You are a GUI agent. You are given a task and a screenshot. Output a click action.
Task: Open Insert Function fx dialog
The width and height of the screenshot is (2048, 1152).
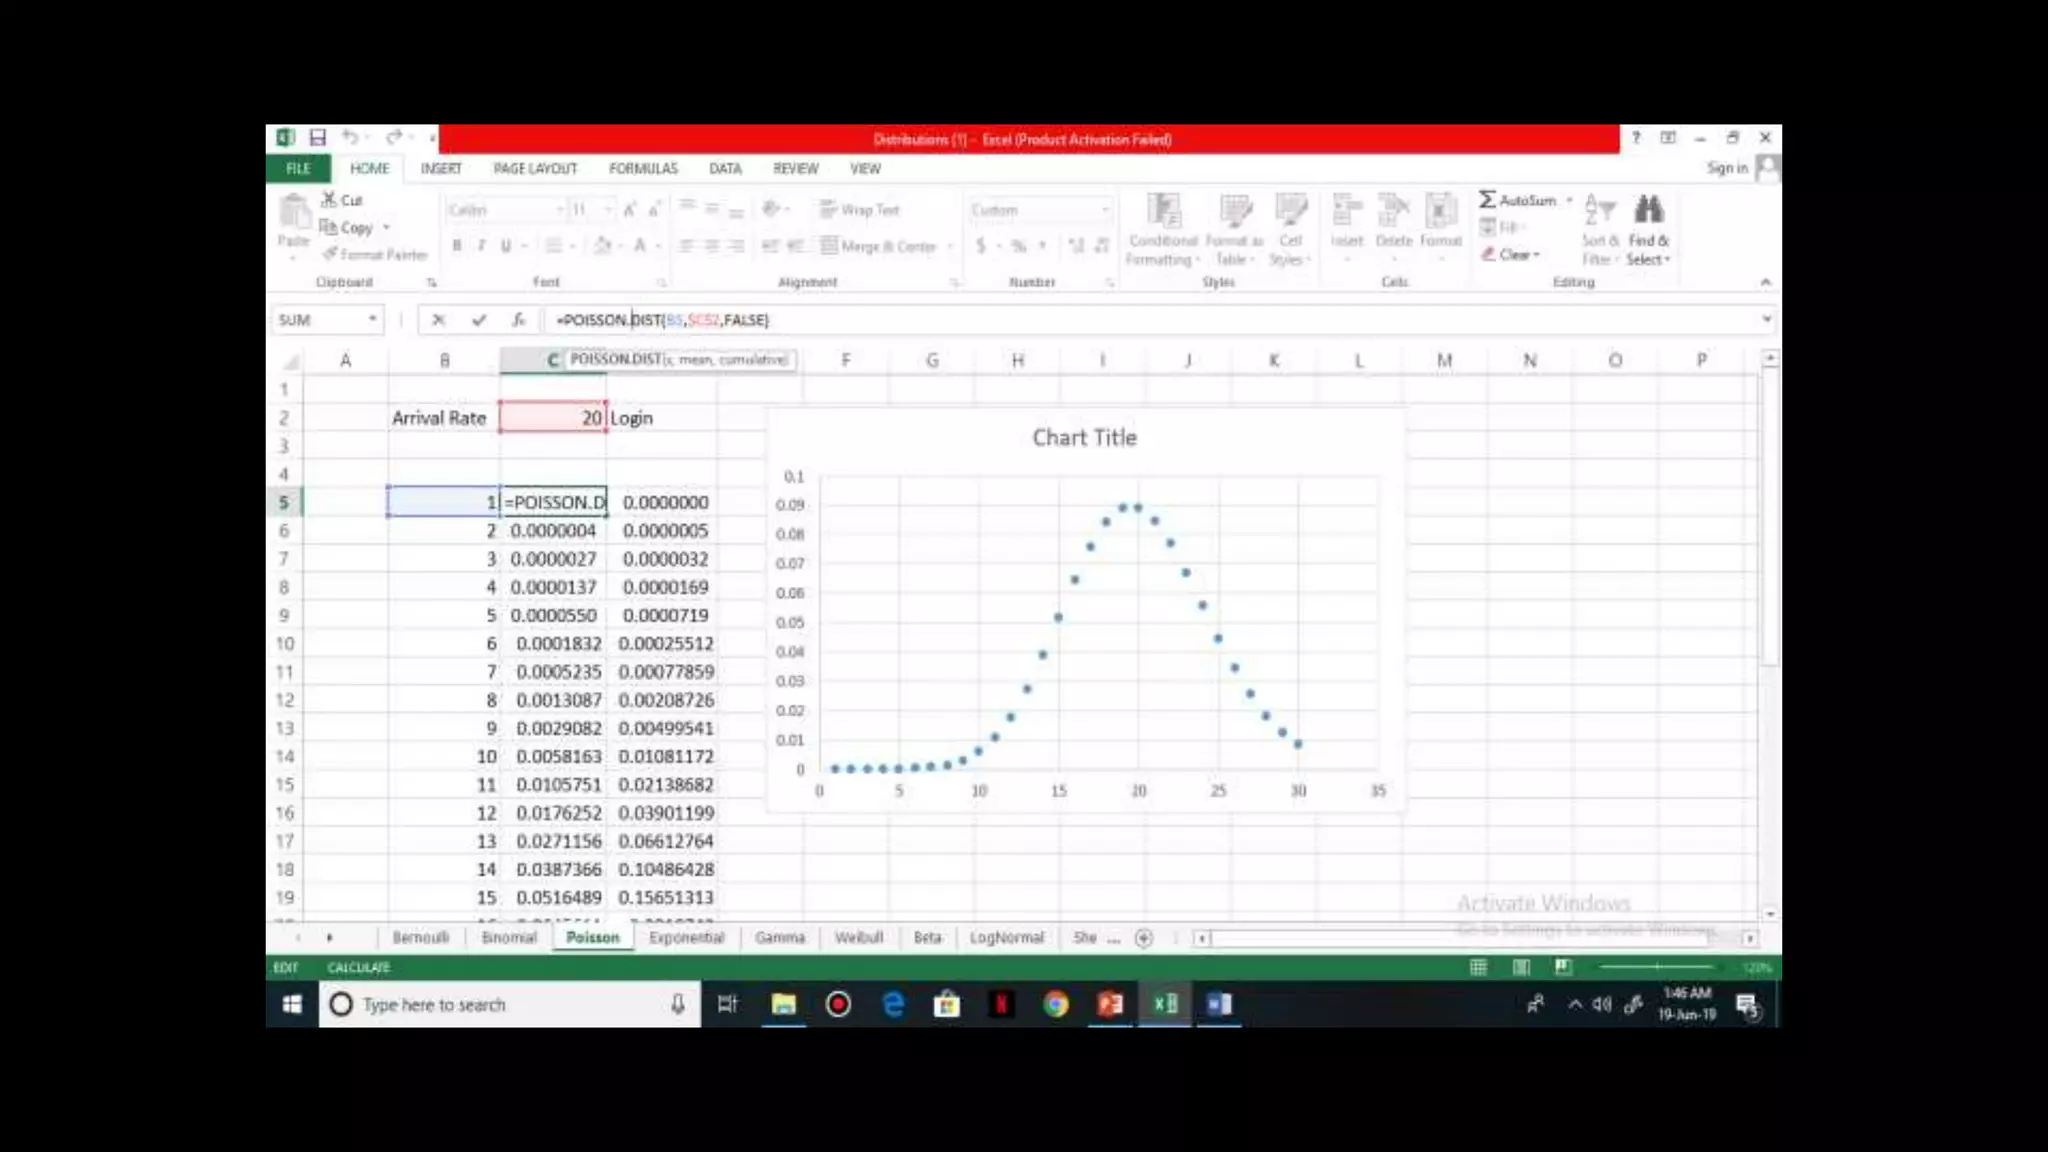(518, 320)
